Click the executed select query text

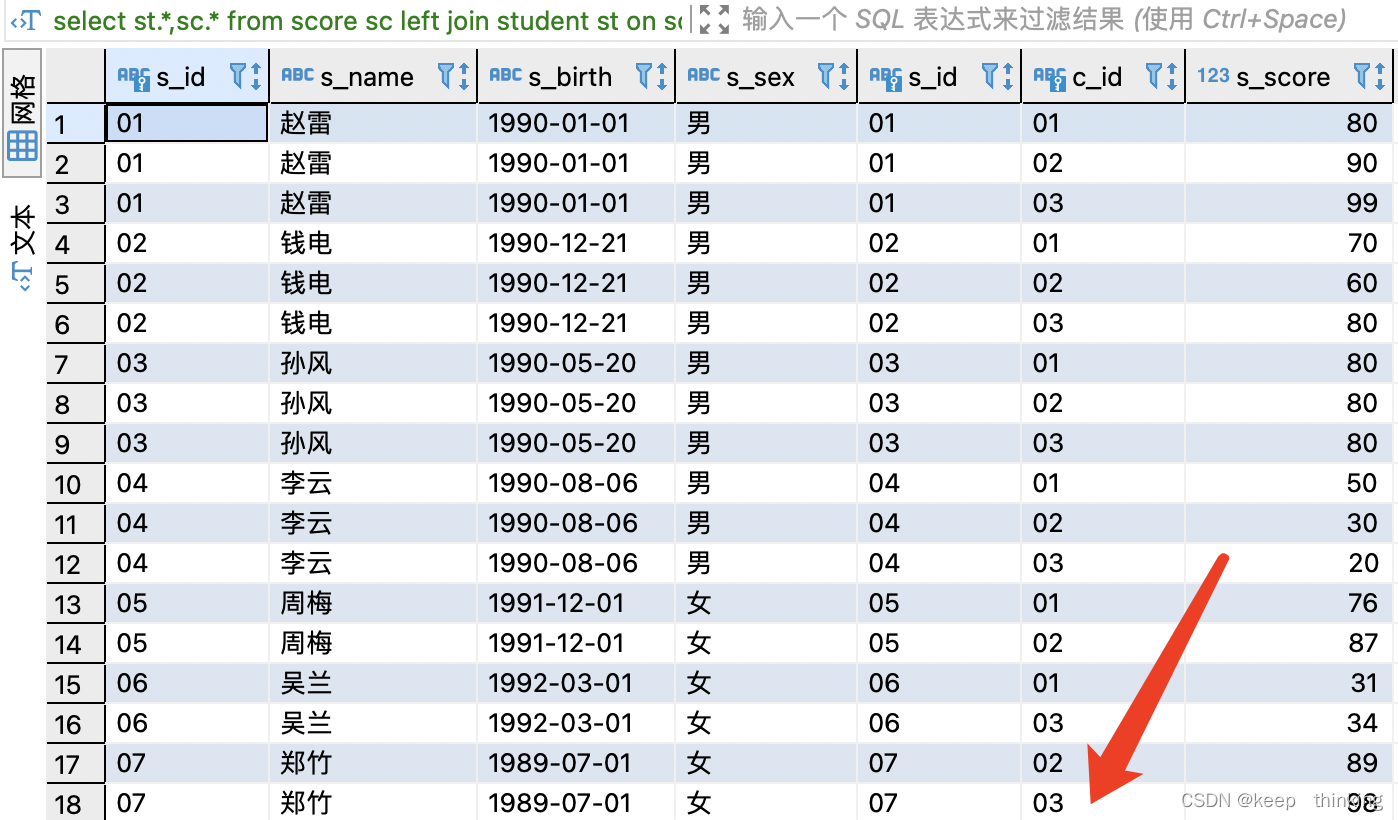tap(368, 20)
